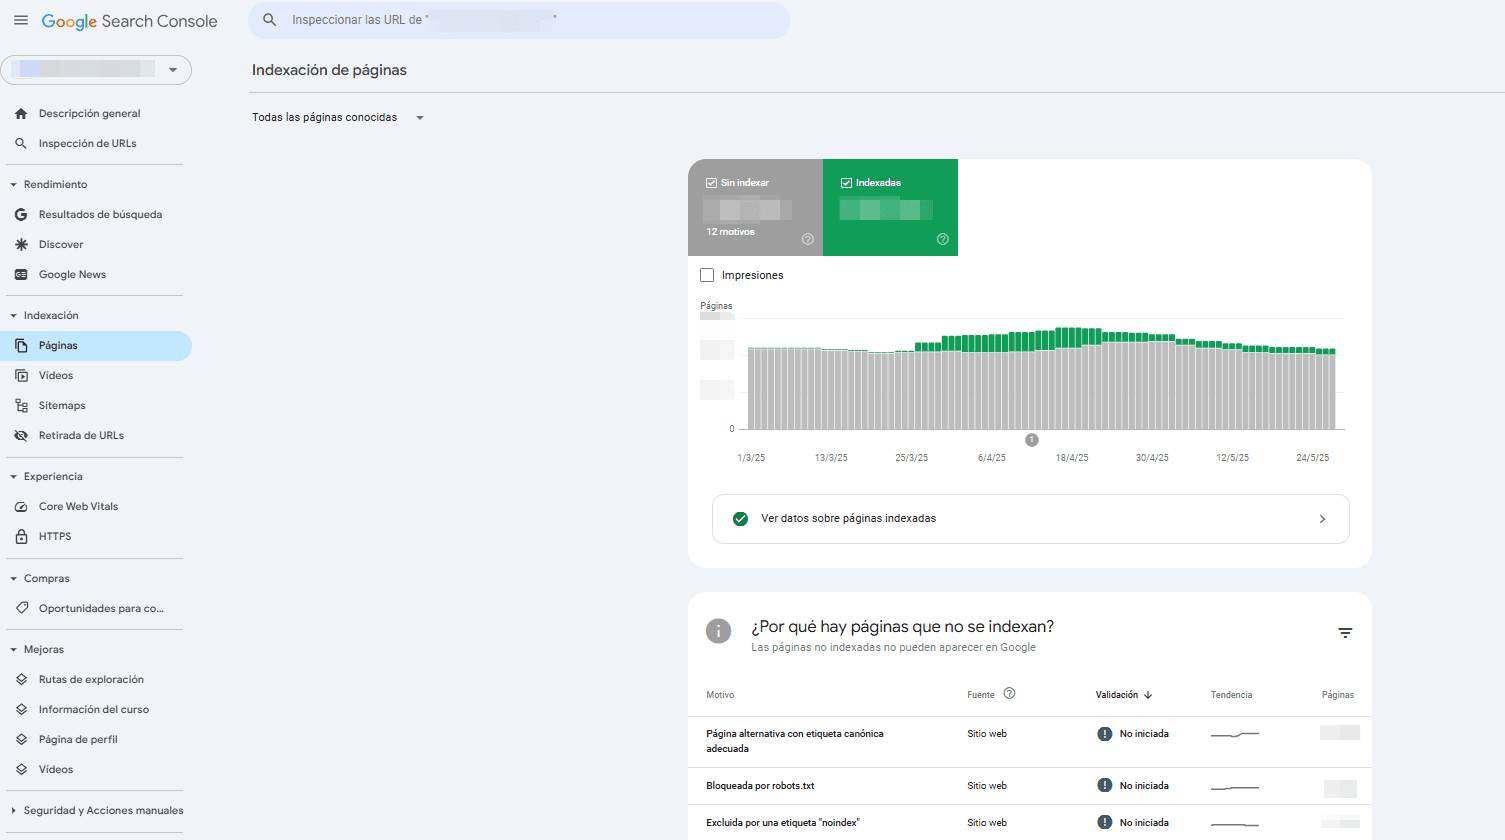This screenshot has height=840, width=1505.
Task: Click the search magnifier icon in URL bar
Action: 269,20
